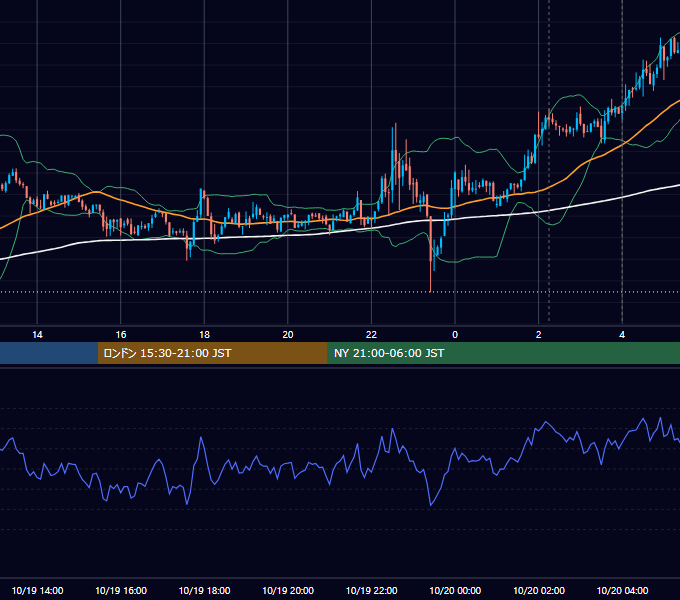Click the 4 hour label on the price chart axis

622,335
